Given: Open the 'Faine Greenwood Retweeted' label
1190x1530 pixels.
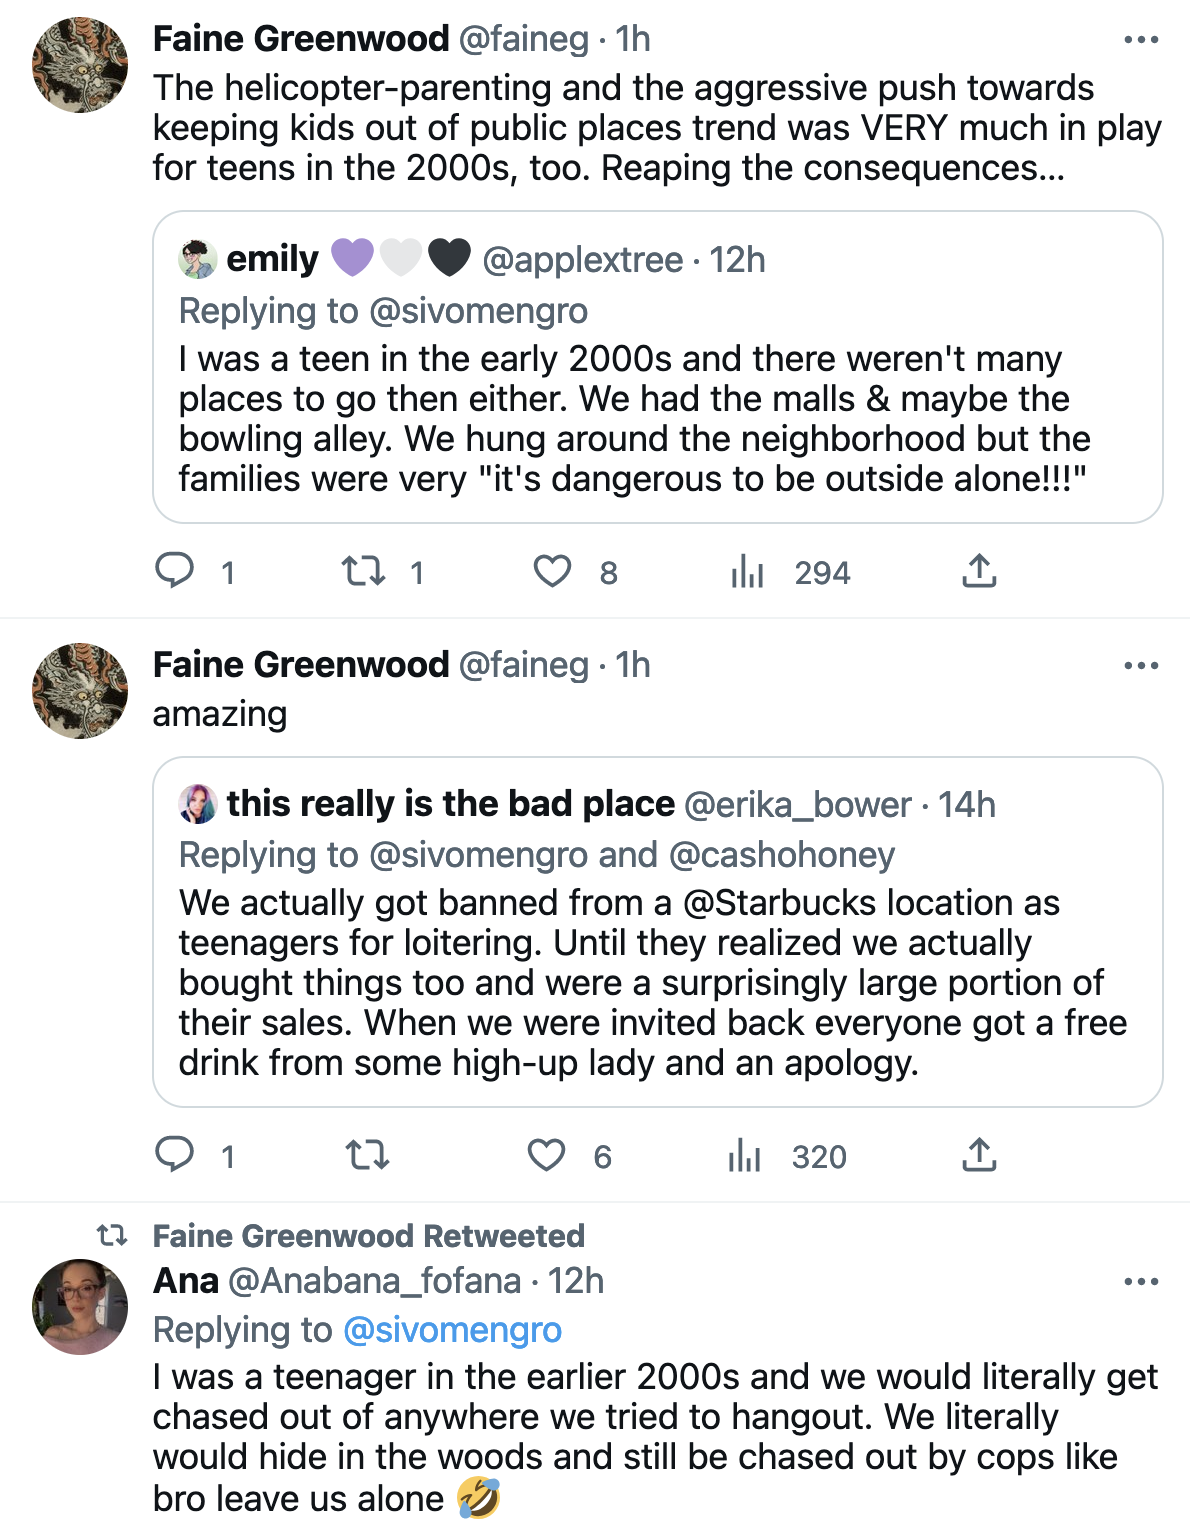Looking at the screenshot, I should click(368, 1236).
